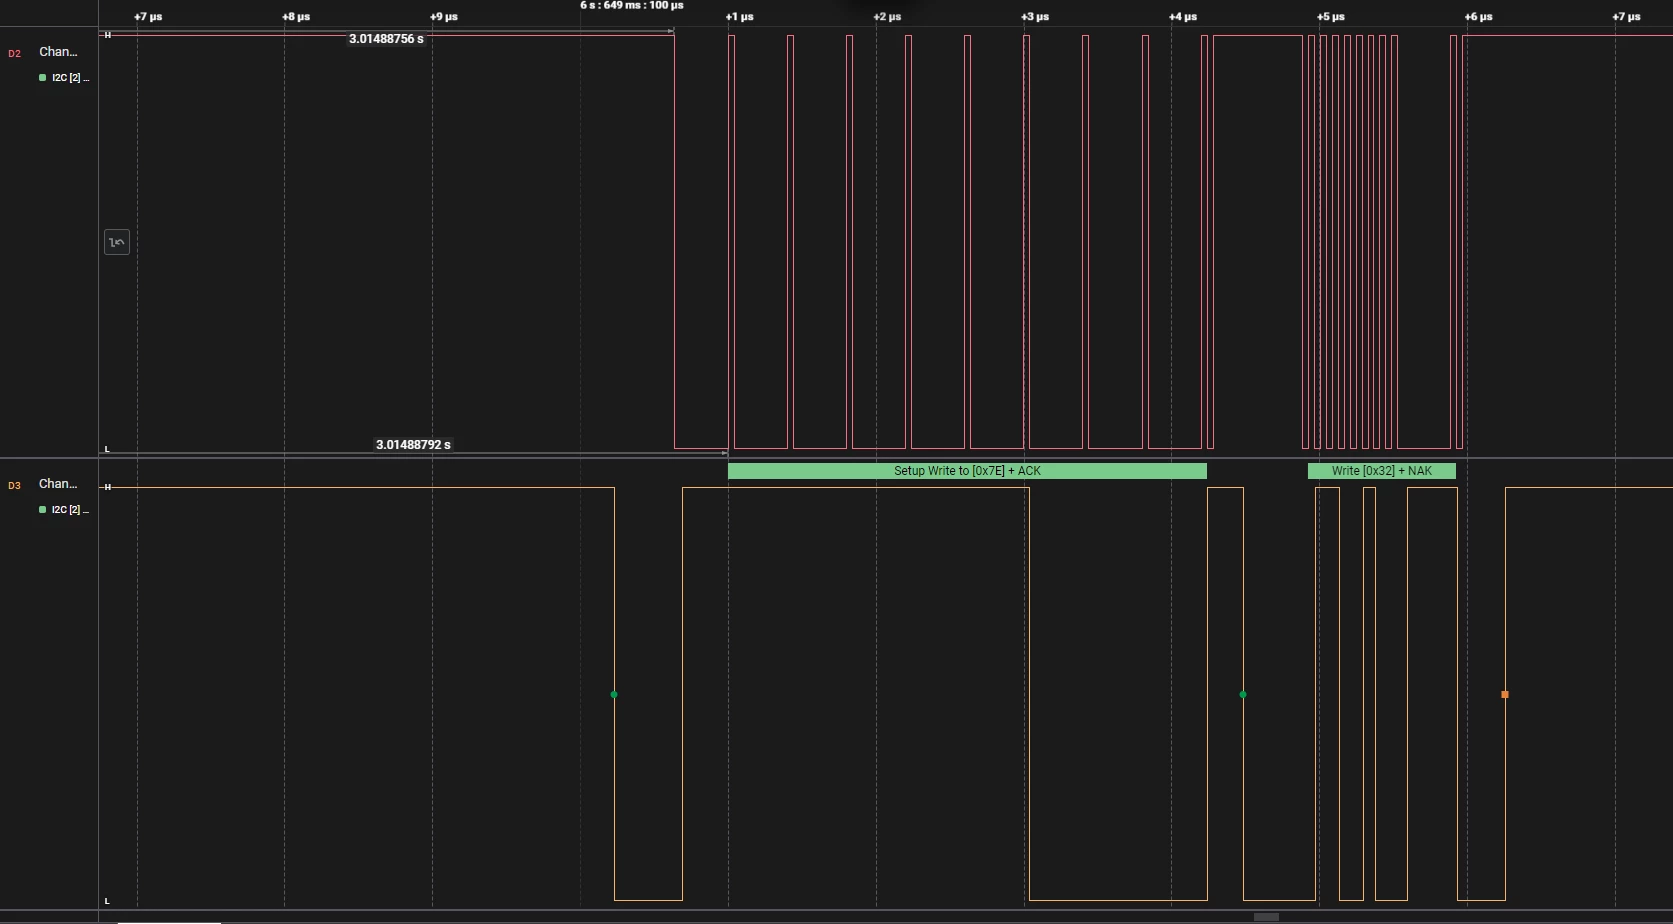1673x924 pixels.
Task: Click 'Write [0x32] + NAK' decoded bubble
Action: [x=1382, y=471]
